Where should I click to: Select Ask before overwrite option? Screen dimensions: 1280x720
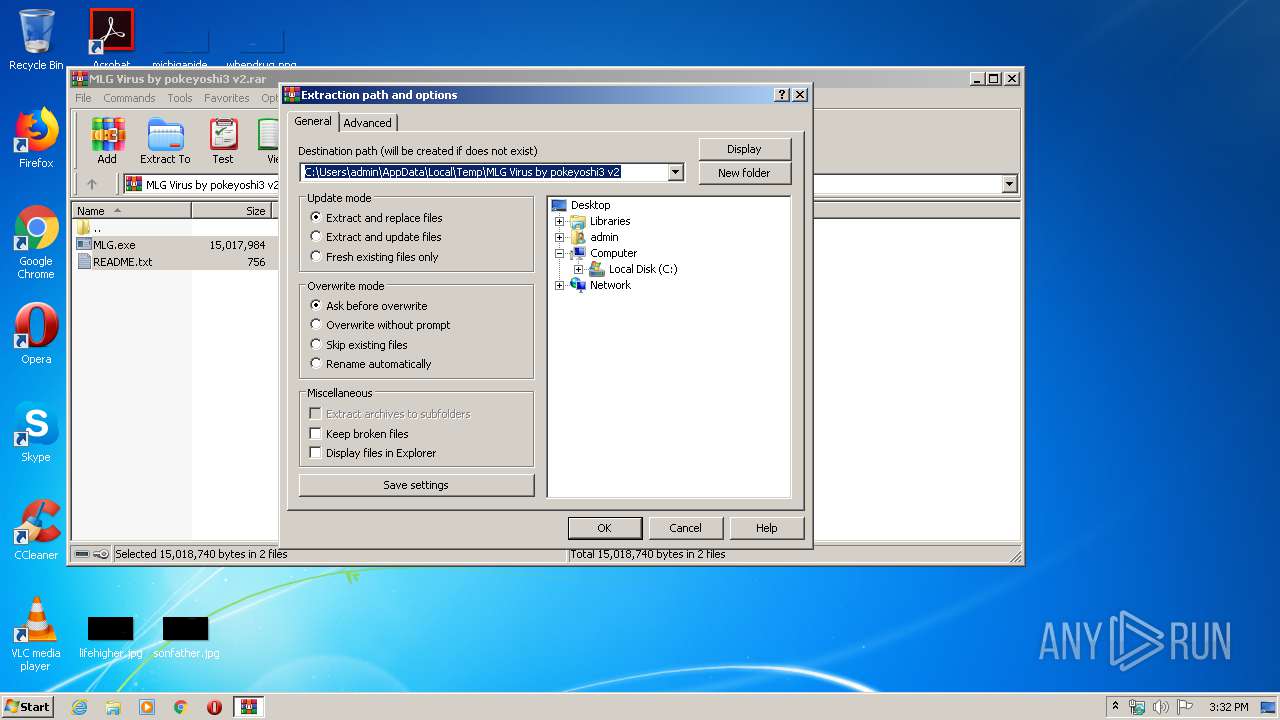[x=368, y=306]
